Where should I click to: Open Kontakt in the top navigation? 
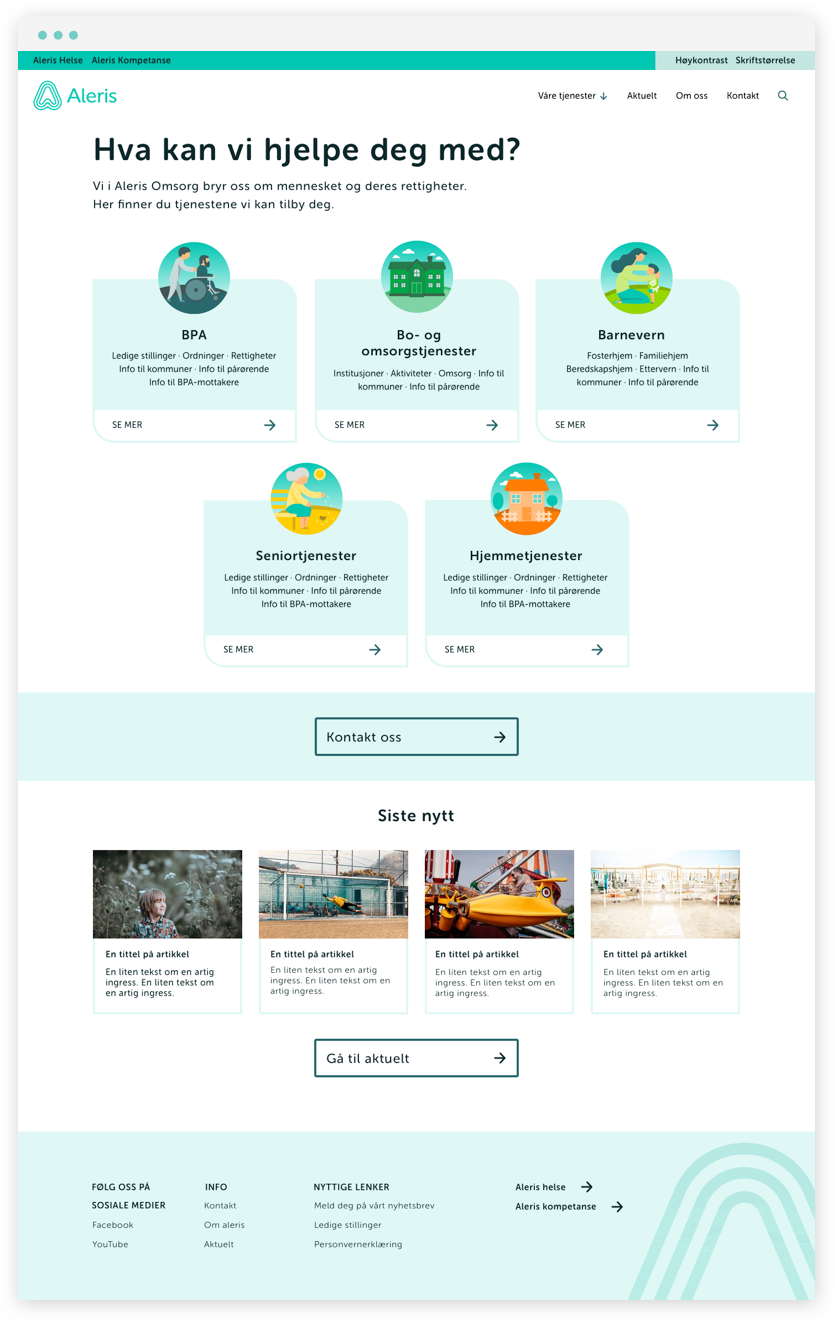[x=743, y=96]
